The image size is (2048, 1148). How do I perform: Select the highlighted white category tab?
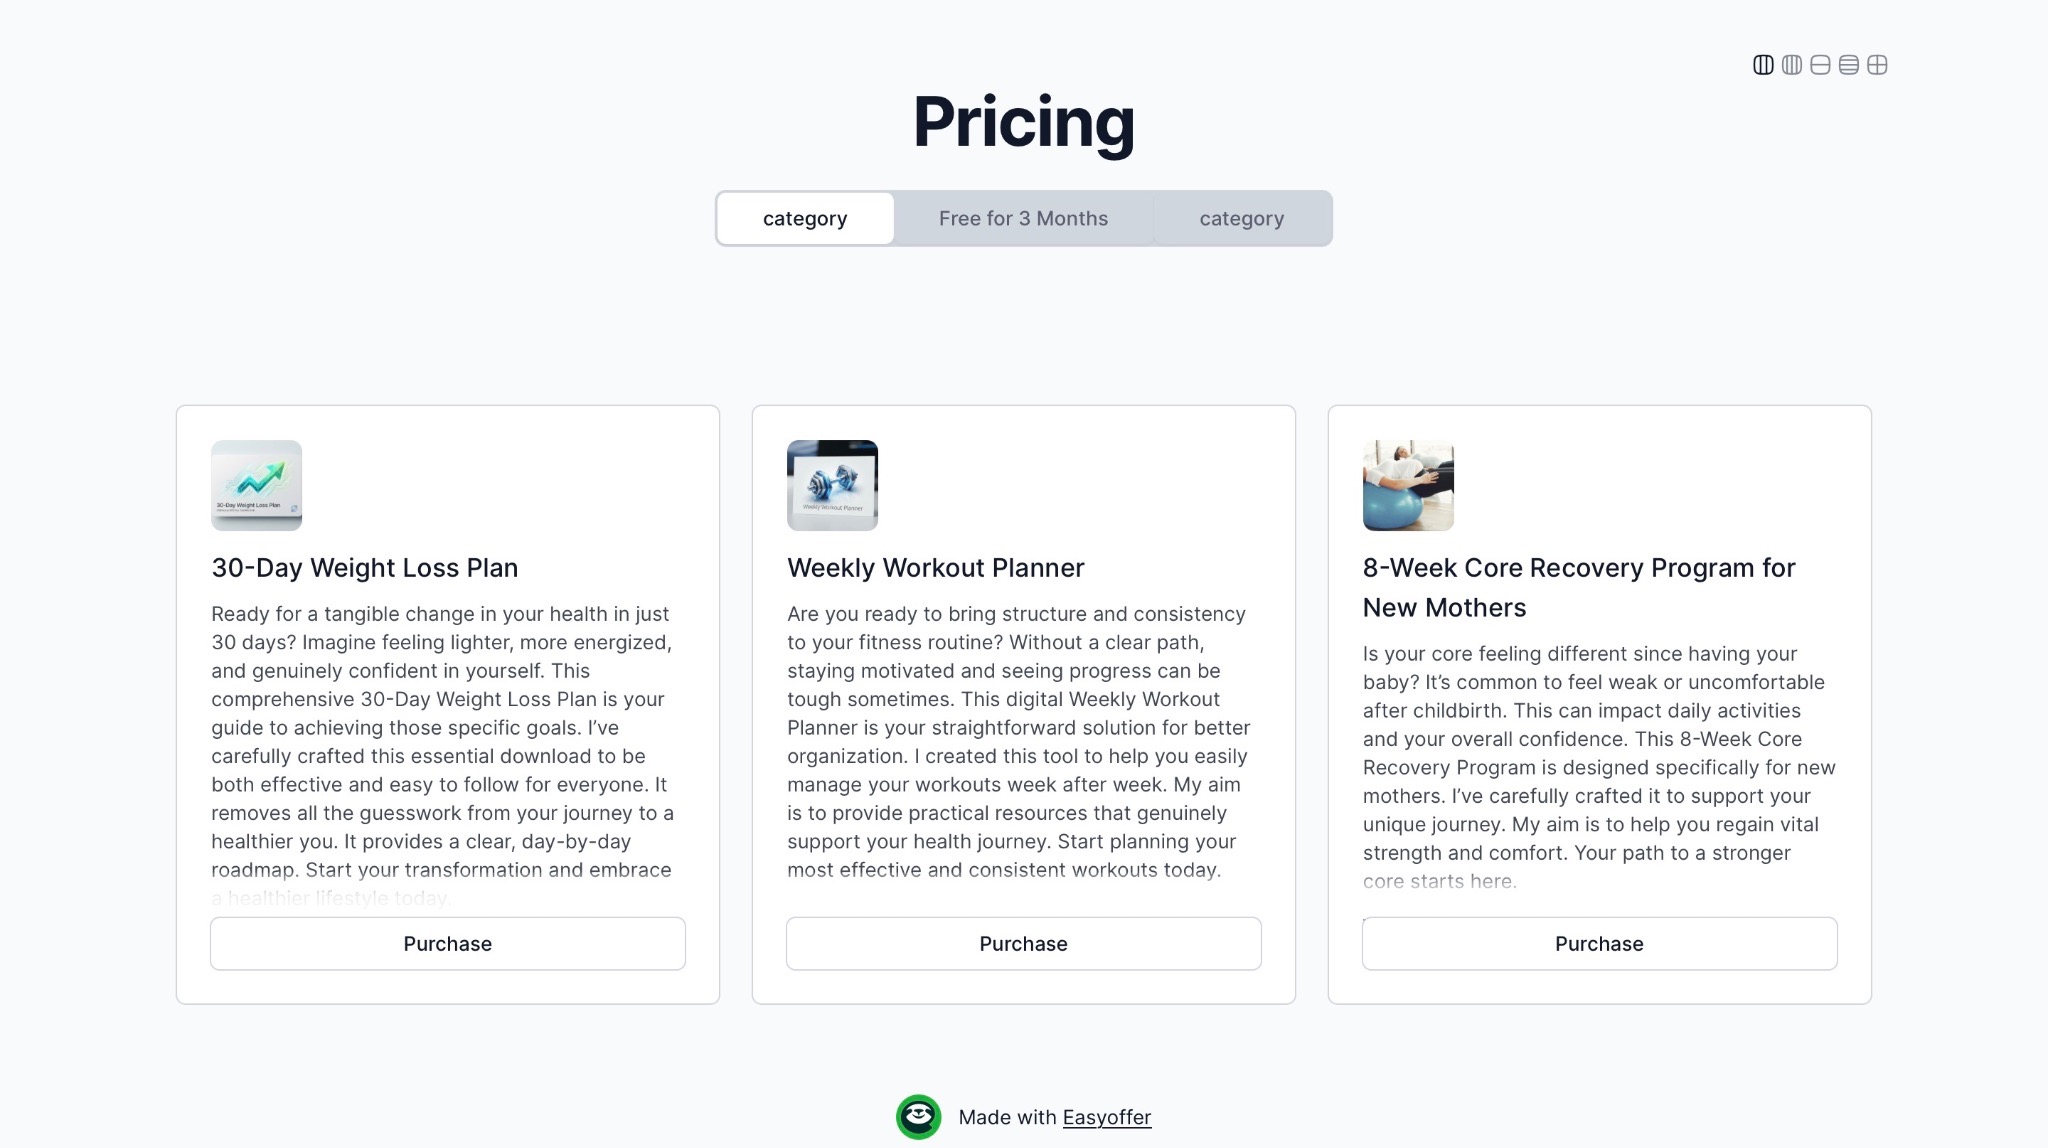point(805,218)
